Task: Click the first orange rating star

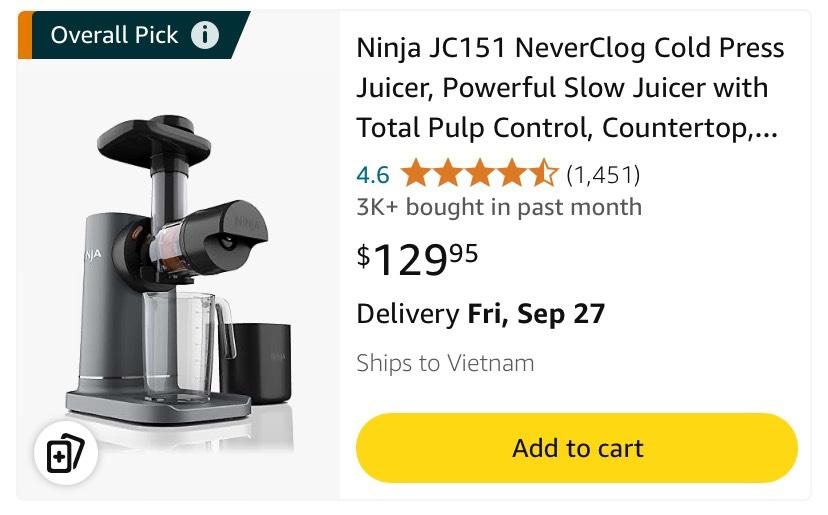Action: coord(415,175)
